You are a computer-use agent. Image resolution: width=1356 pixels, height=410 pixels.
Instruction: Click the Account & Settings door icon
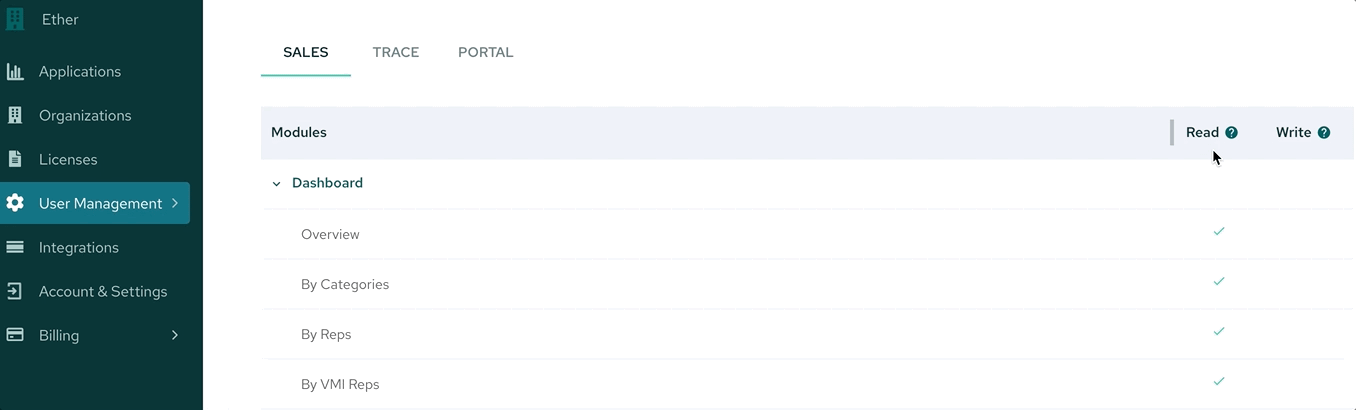(15, 291)
